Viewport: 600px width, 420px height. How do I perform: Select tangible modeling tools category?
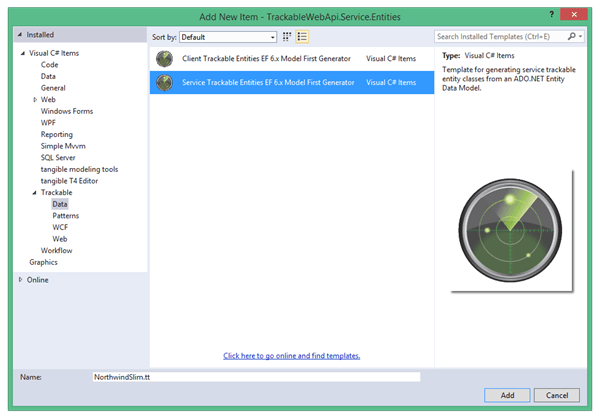click(x=79, y=169)
